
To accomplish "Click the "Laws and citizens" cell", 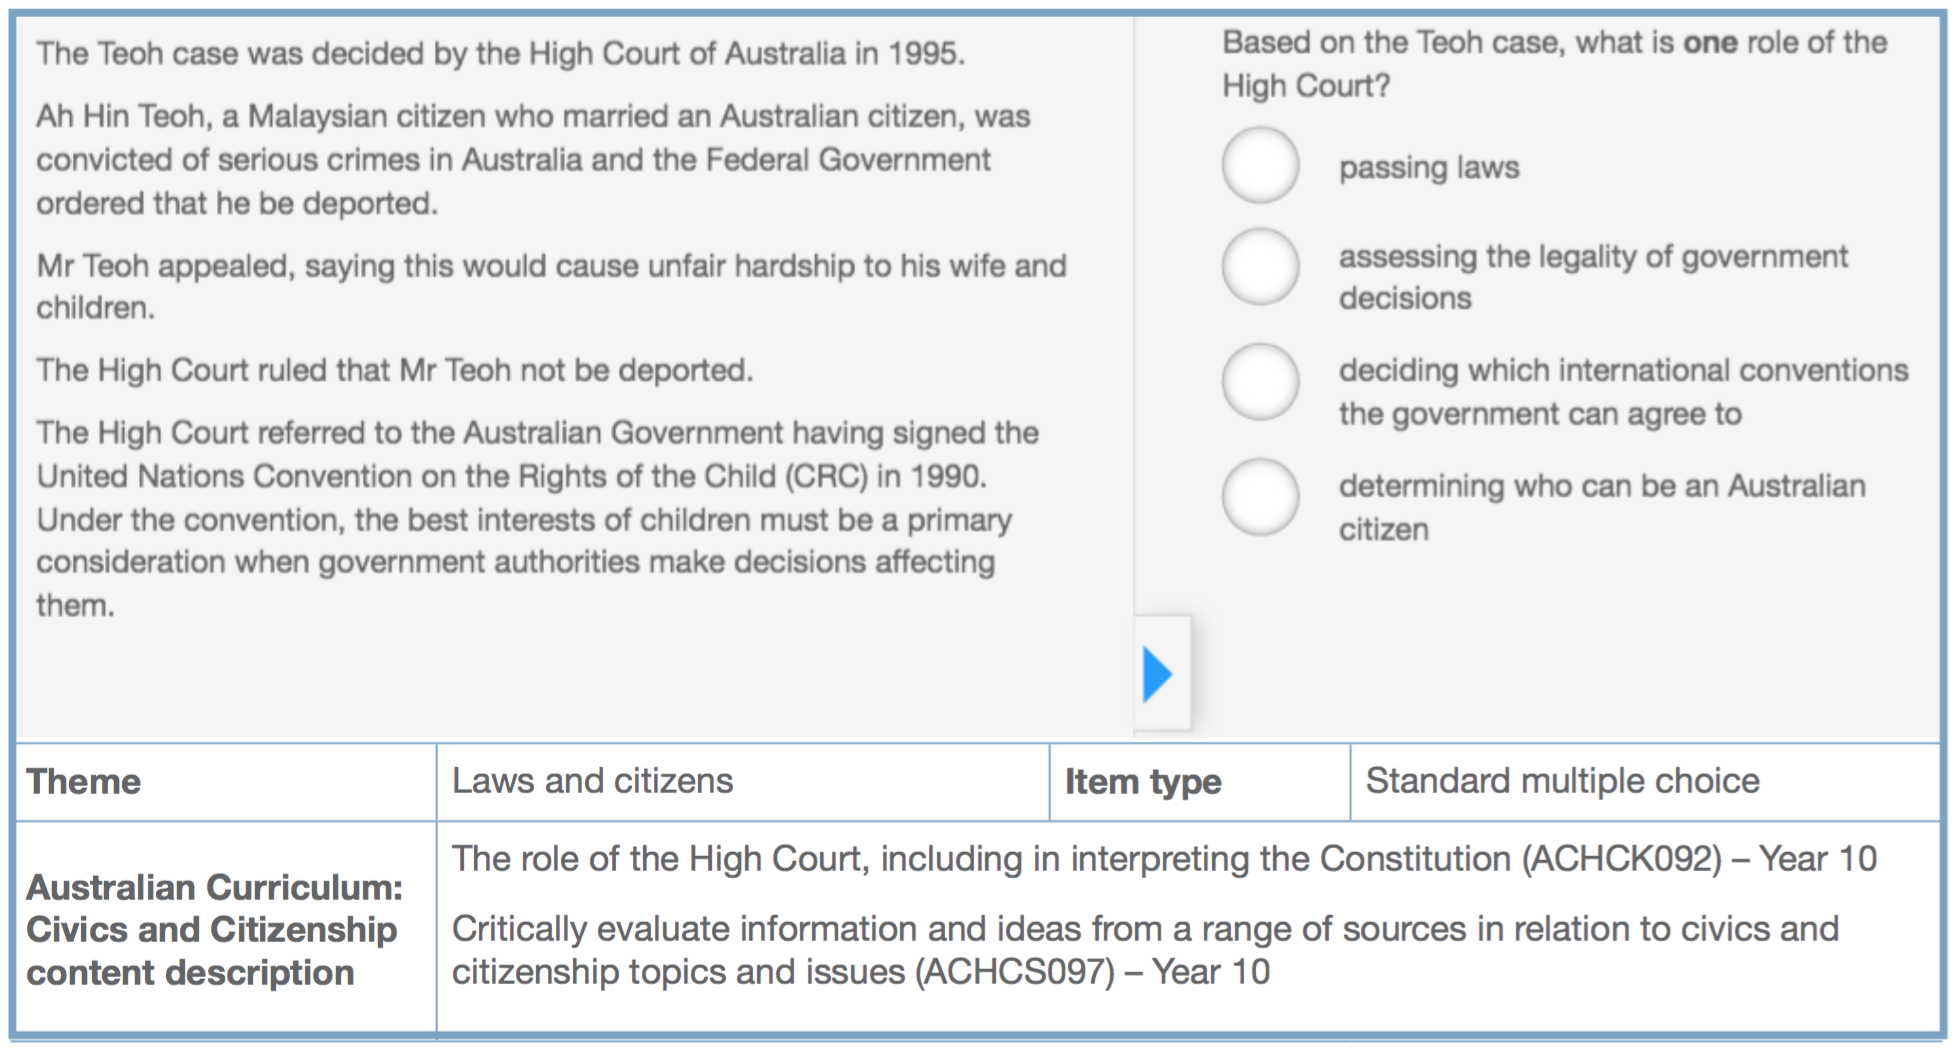I will (x=743, y=782).
